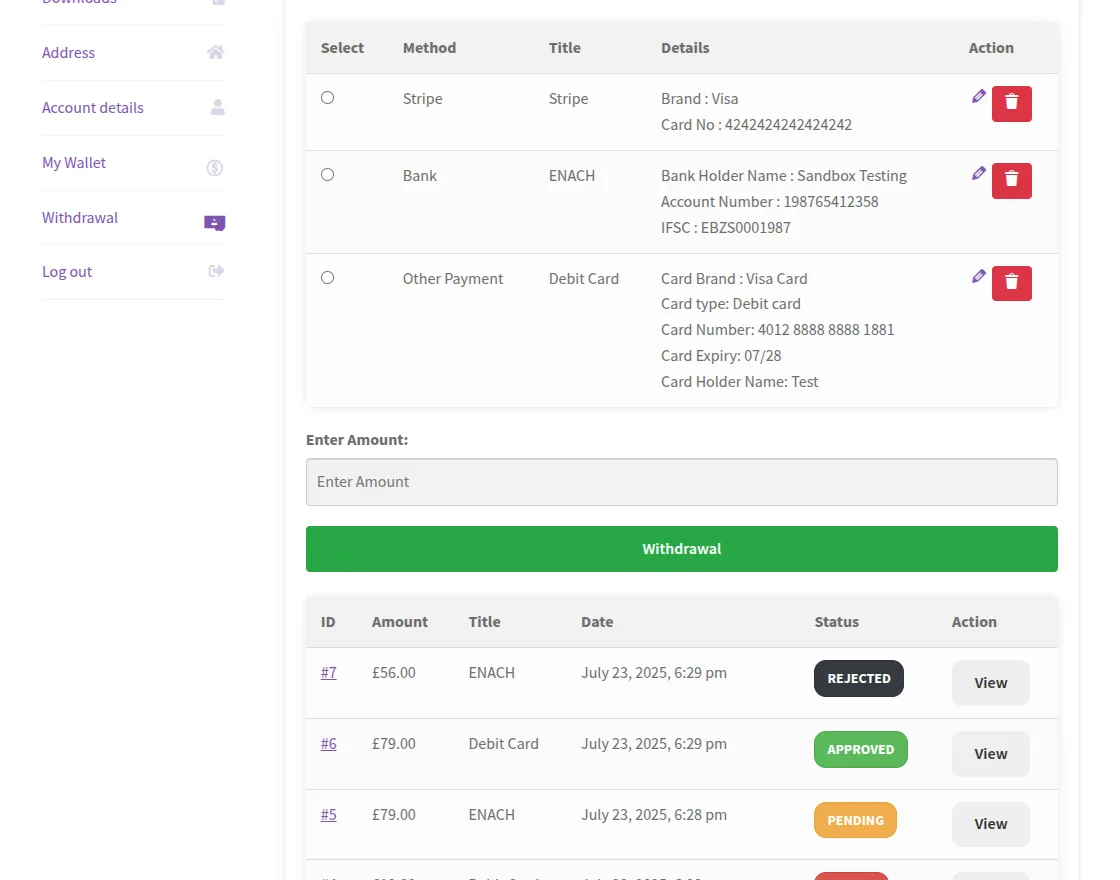Delete the Debit Card method using trash icon
1120x880 pixels.
pyautogui.click(x=1011, y=283)
